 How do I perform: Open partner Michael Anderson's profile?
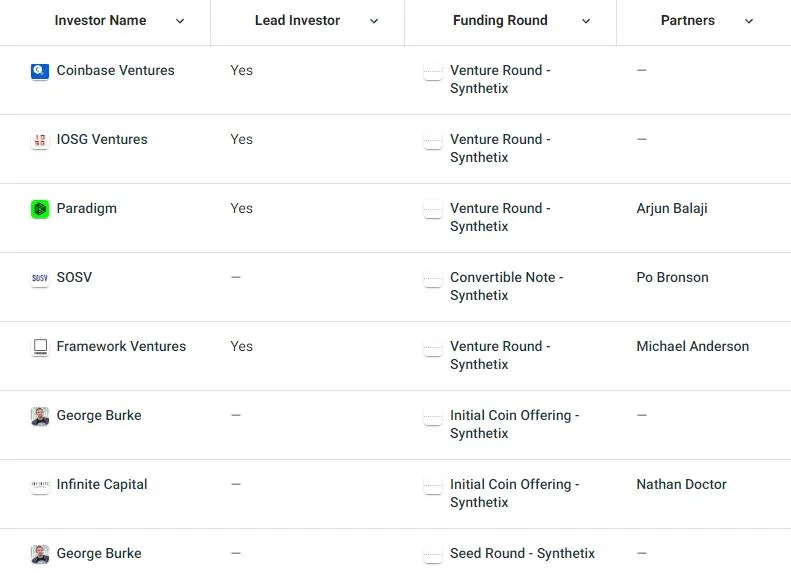tap(693, 346)
